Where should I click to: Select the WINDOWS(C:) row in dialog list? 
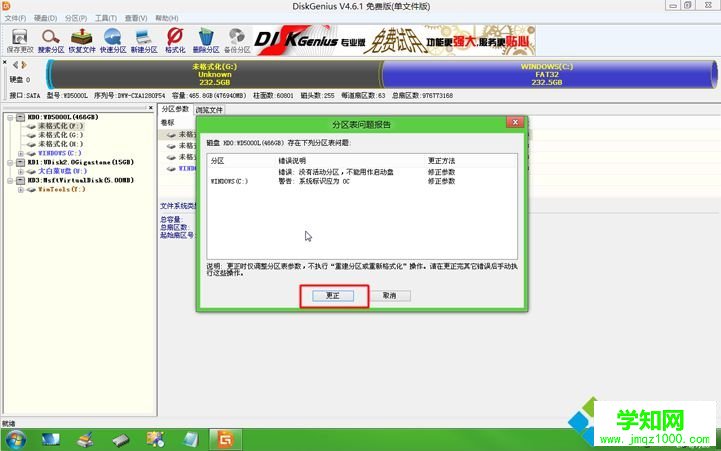coord(362,181)
